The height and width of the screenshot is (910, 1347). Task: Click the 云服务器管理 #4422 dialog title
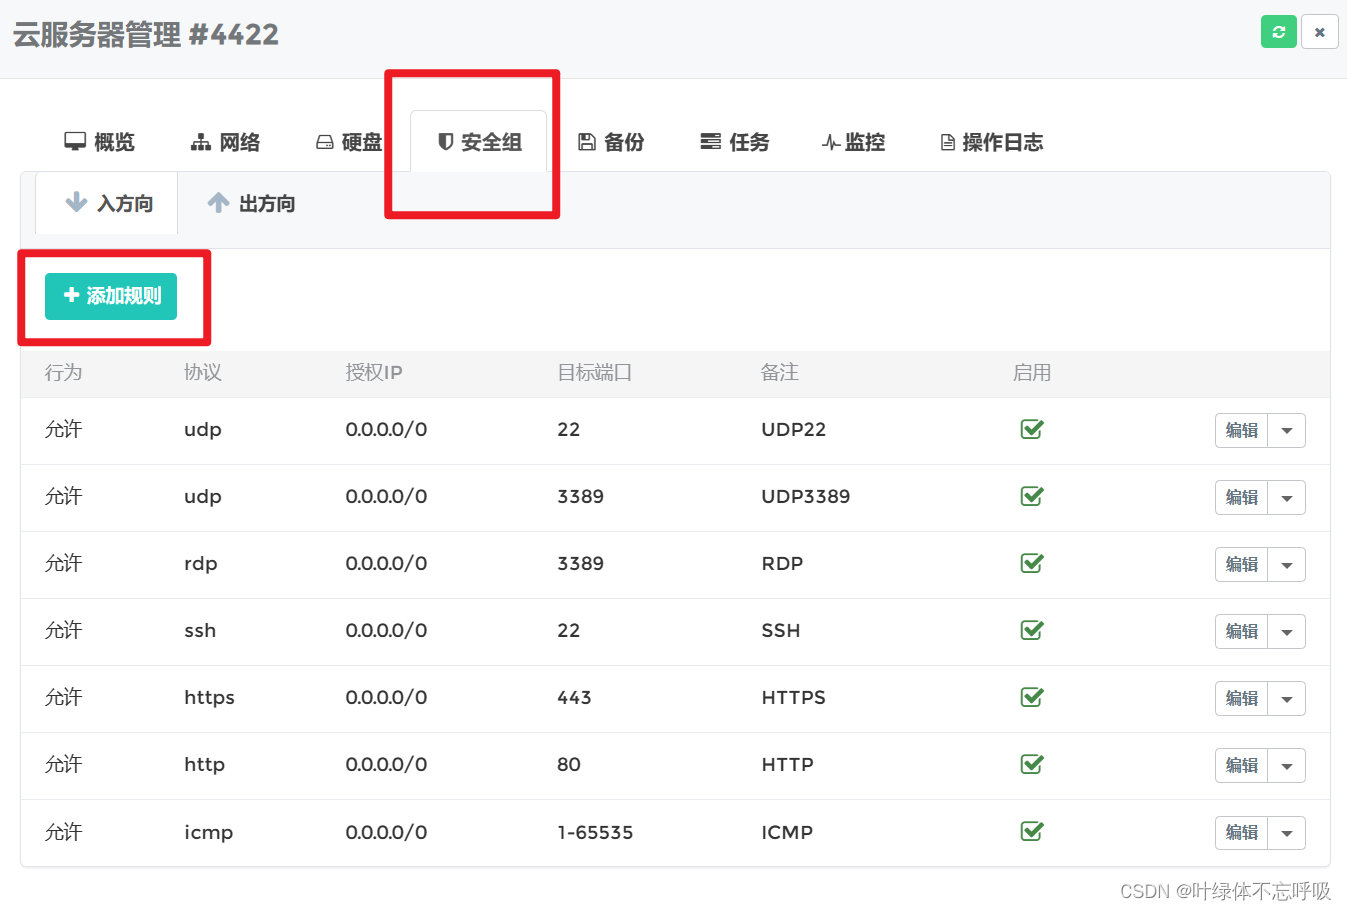[x=146, y=34]
